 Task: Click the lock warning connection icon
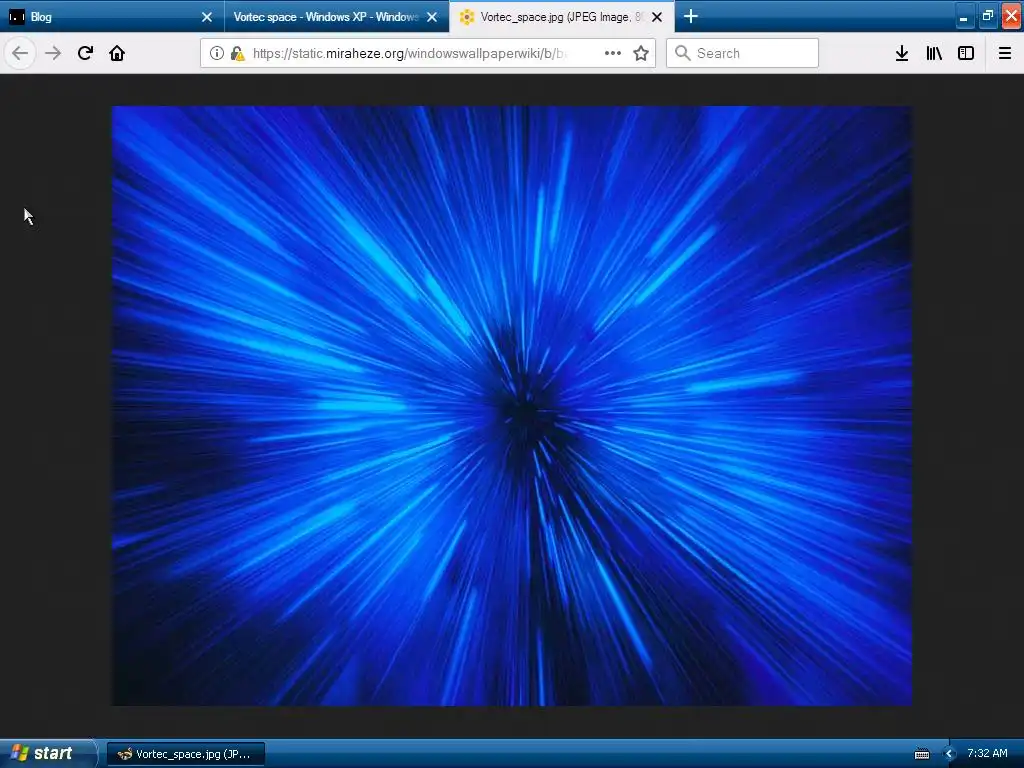(238, 54)
